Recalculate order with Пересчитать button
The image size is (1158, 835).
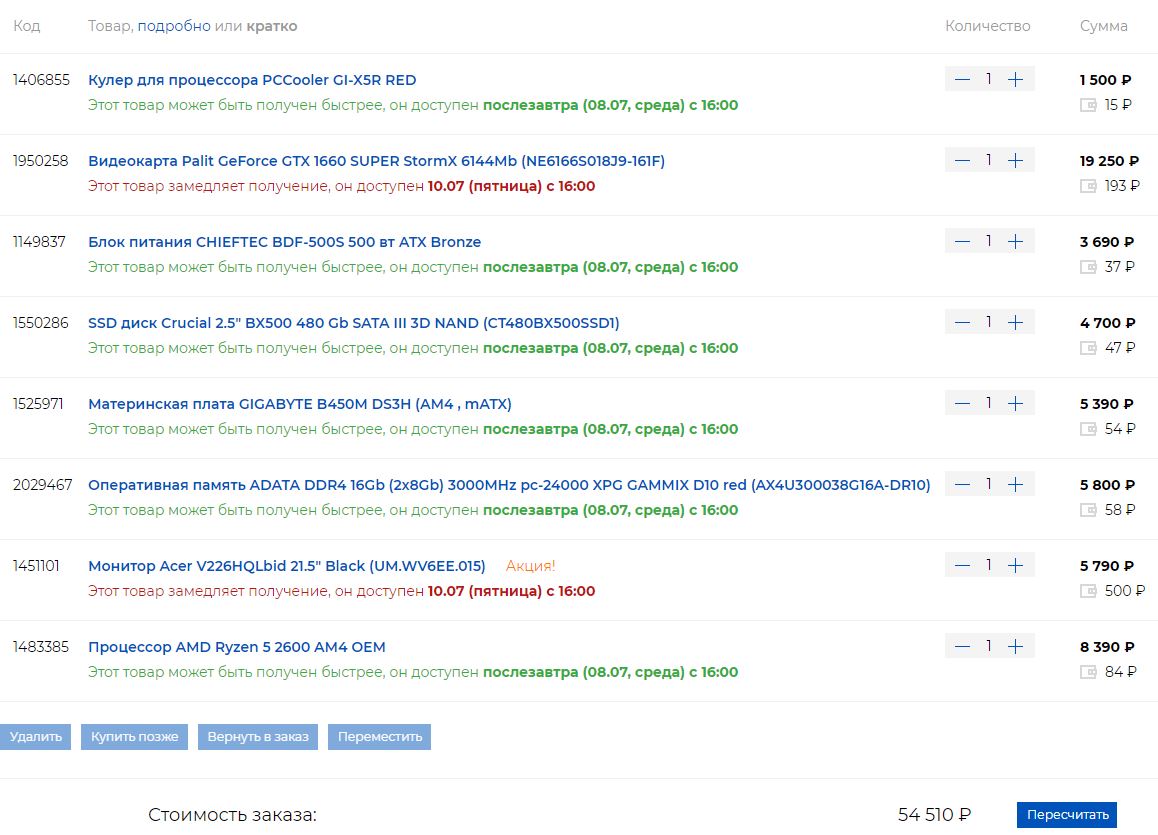click(1067, 815)
